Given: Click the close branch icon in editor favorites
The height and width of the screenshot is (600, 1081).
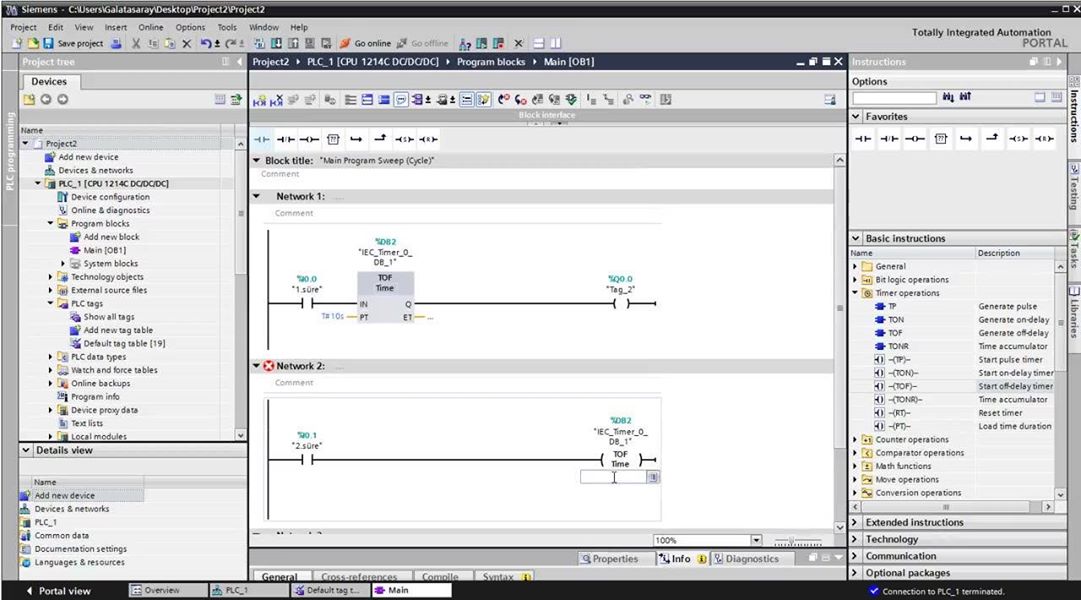Looking at the screenshot, I should (380, 139).
